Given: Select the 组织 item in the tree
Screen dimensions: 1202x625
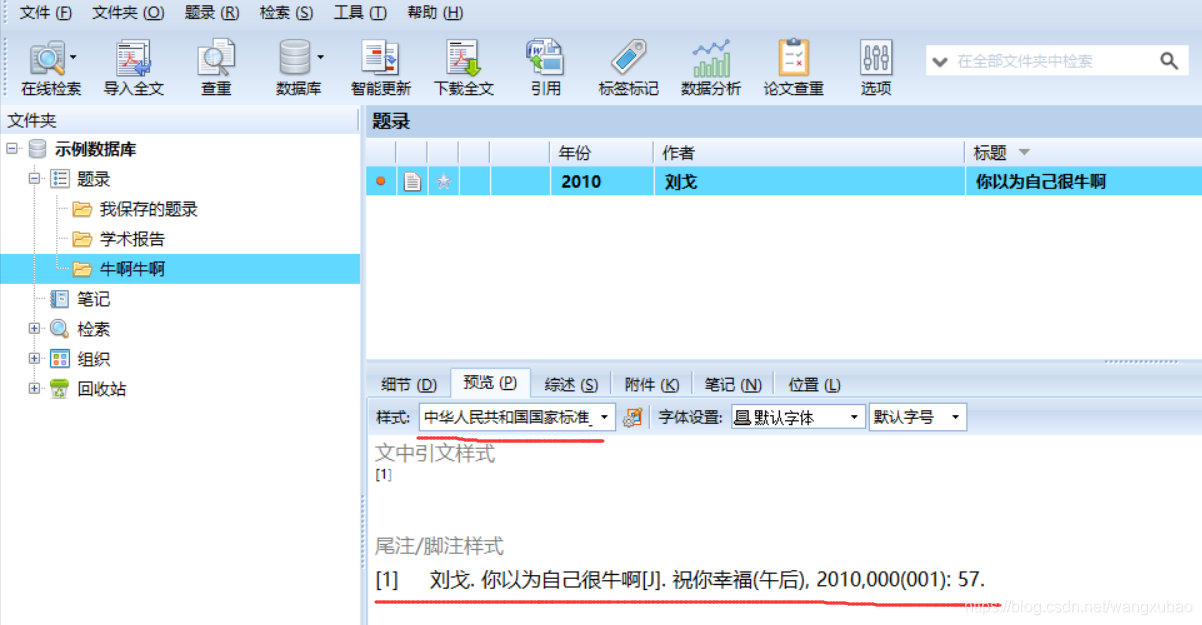Looking at the screenshot, I should click(x=93, y=359).
